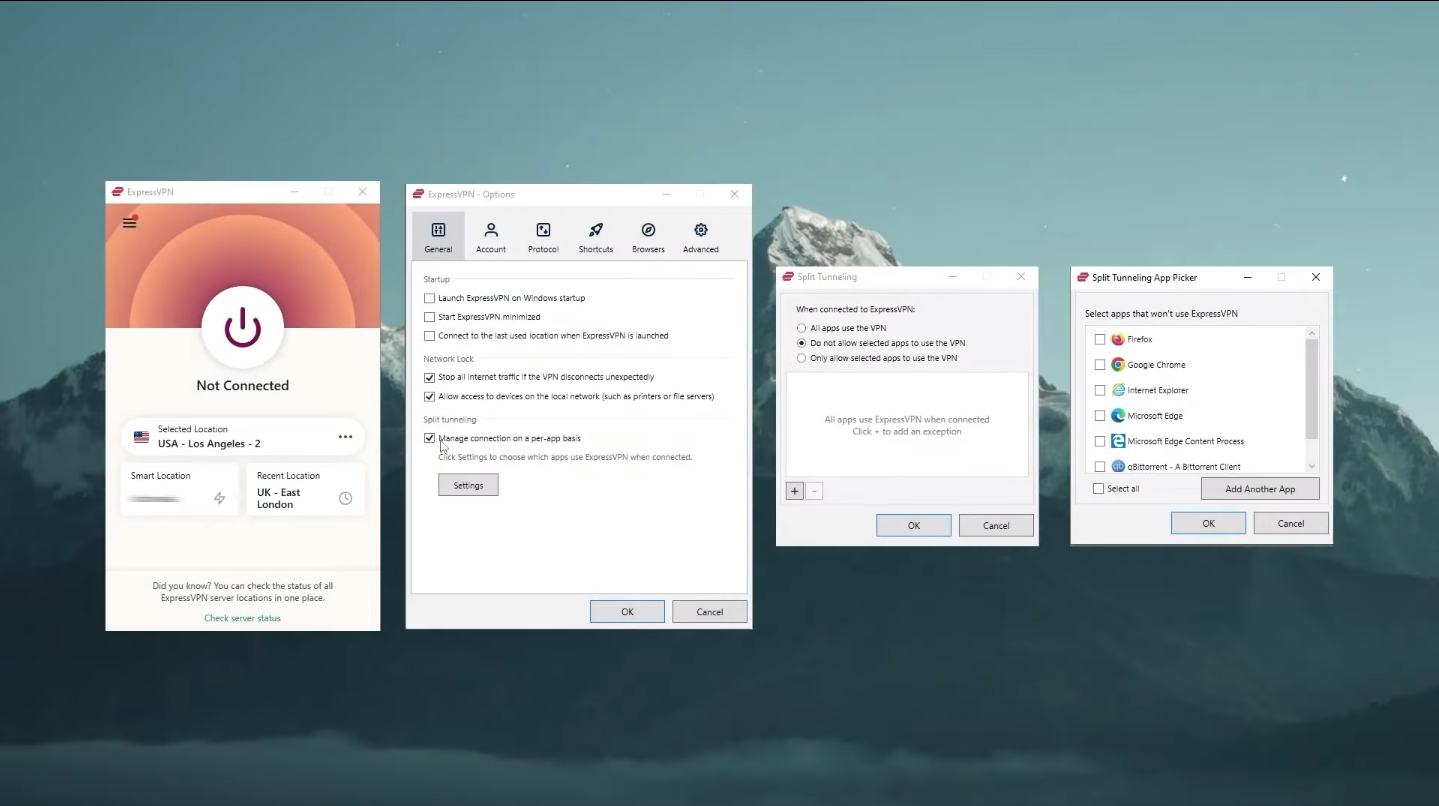This screenshot has width=1439, height=806.
Task: Open location options via three dots
Action: (345, 437)
